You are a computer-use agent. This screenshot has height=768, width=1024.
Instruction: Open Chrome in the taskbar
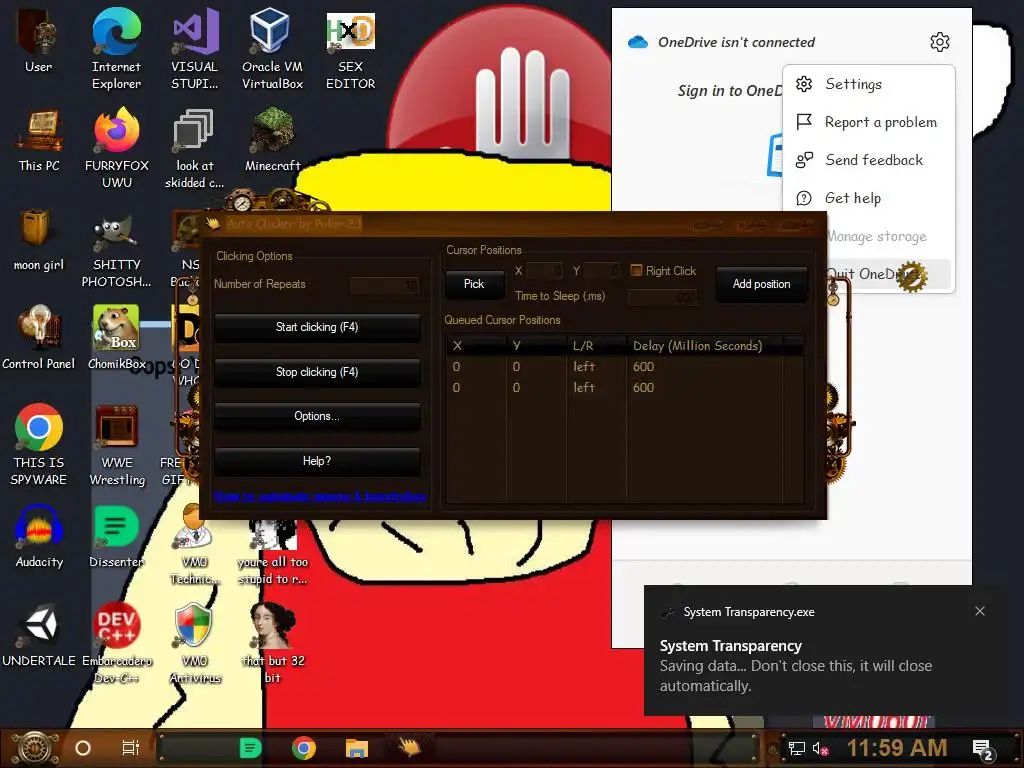pyautogui.click(x=304, y=748)
